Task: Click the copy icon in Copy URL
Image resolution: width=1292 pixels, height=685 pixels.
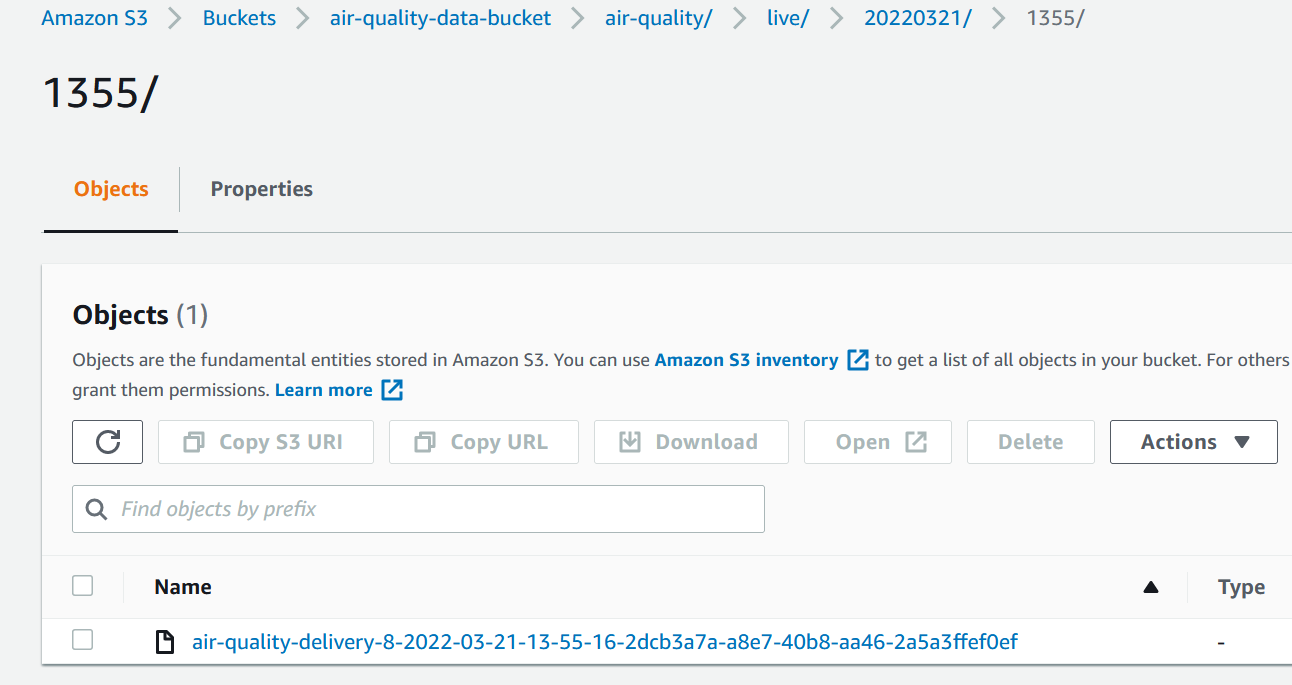Action: (425, 442)
